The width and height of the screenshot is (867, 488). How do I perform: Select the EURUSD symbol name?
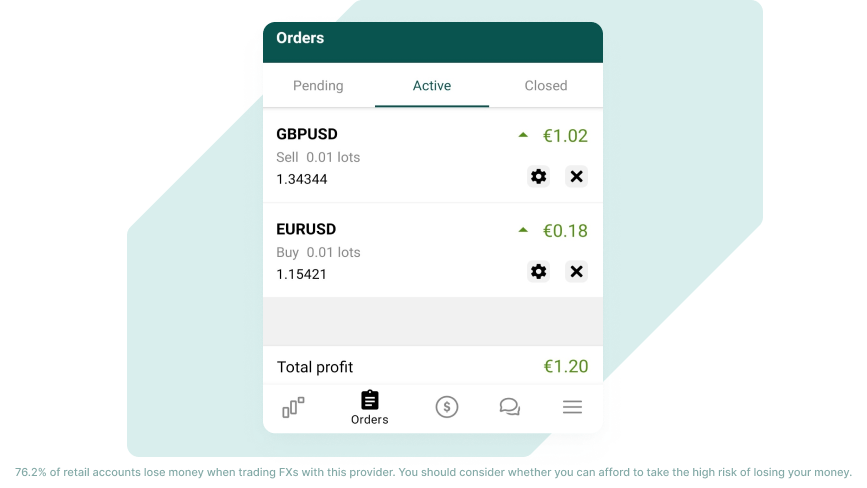tap(306, 229)
